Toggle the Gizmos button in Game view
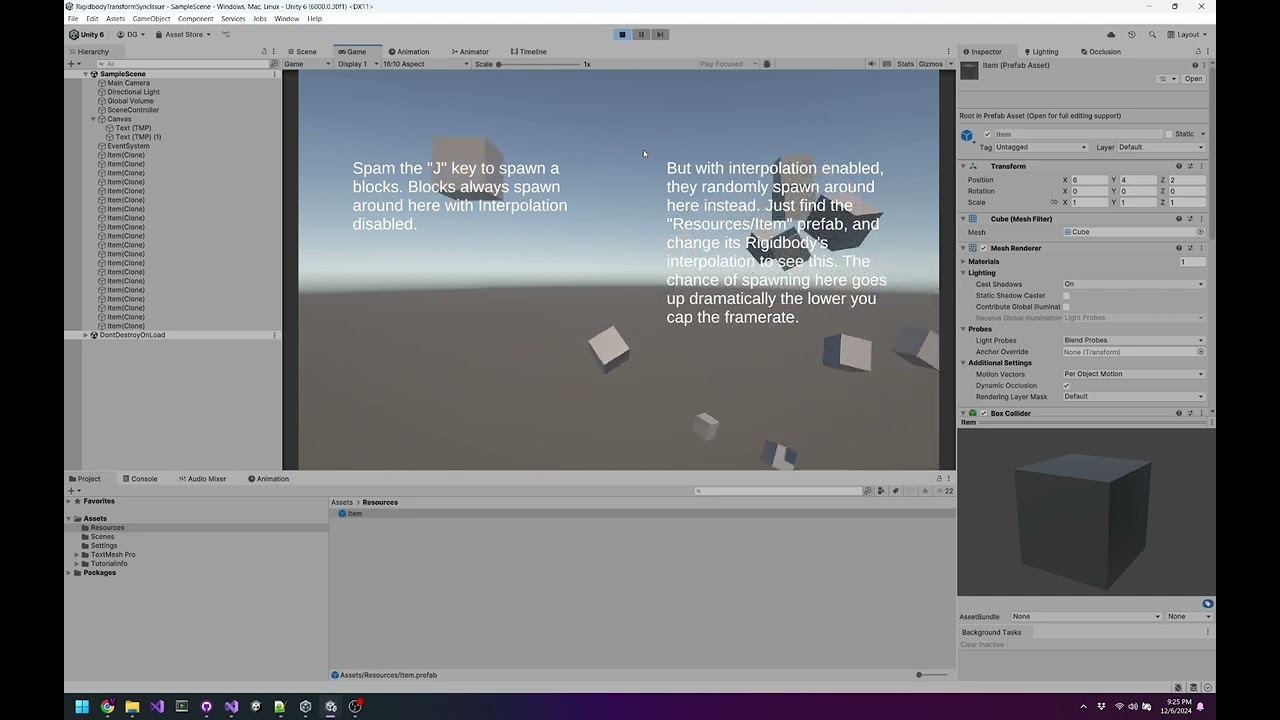Screen dimensions: 1280x720 coord(929,63)
